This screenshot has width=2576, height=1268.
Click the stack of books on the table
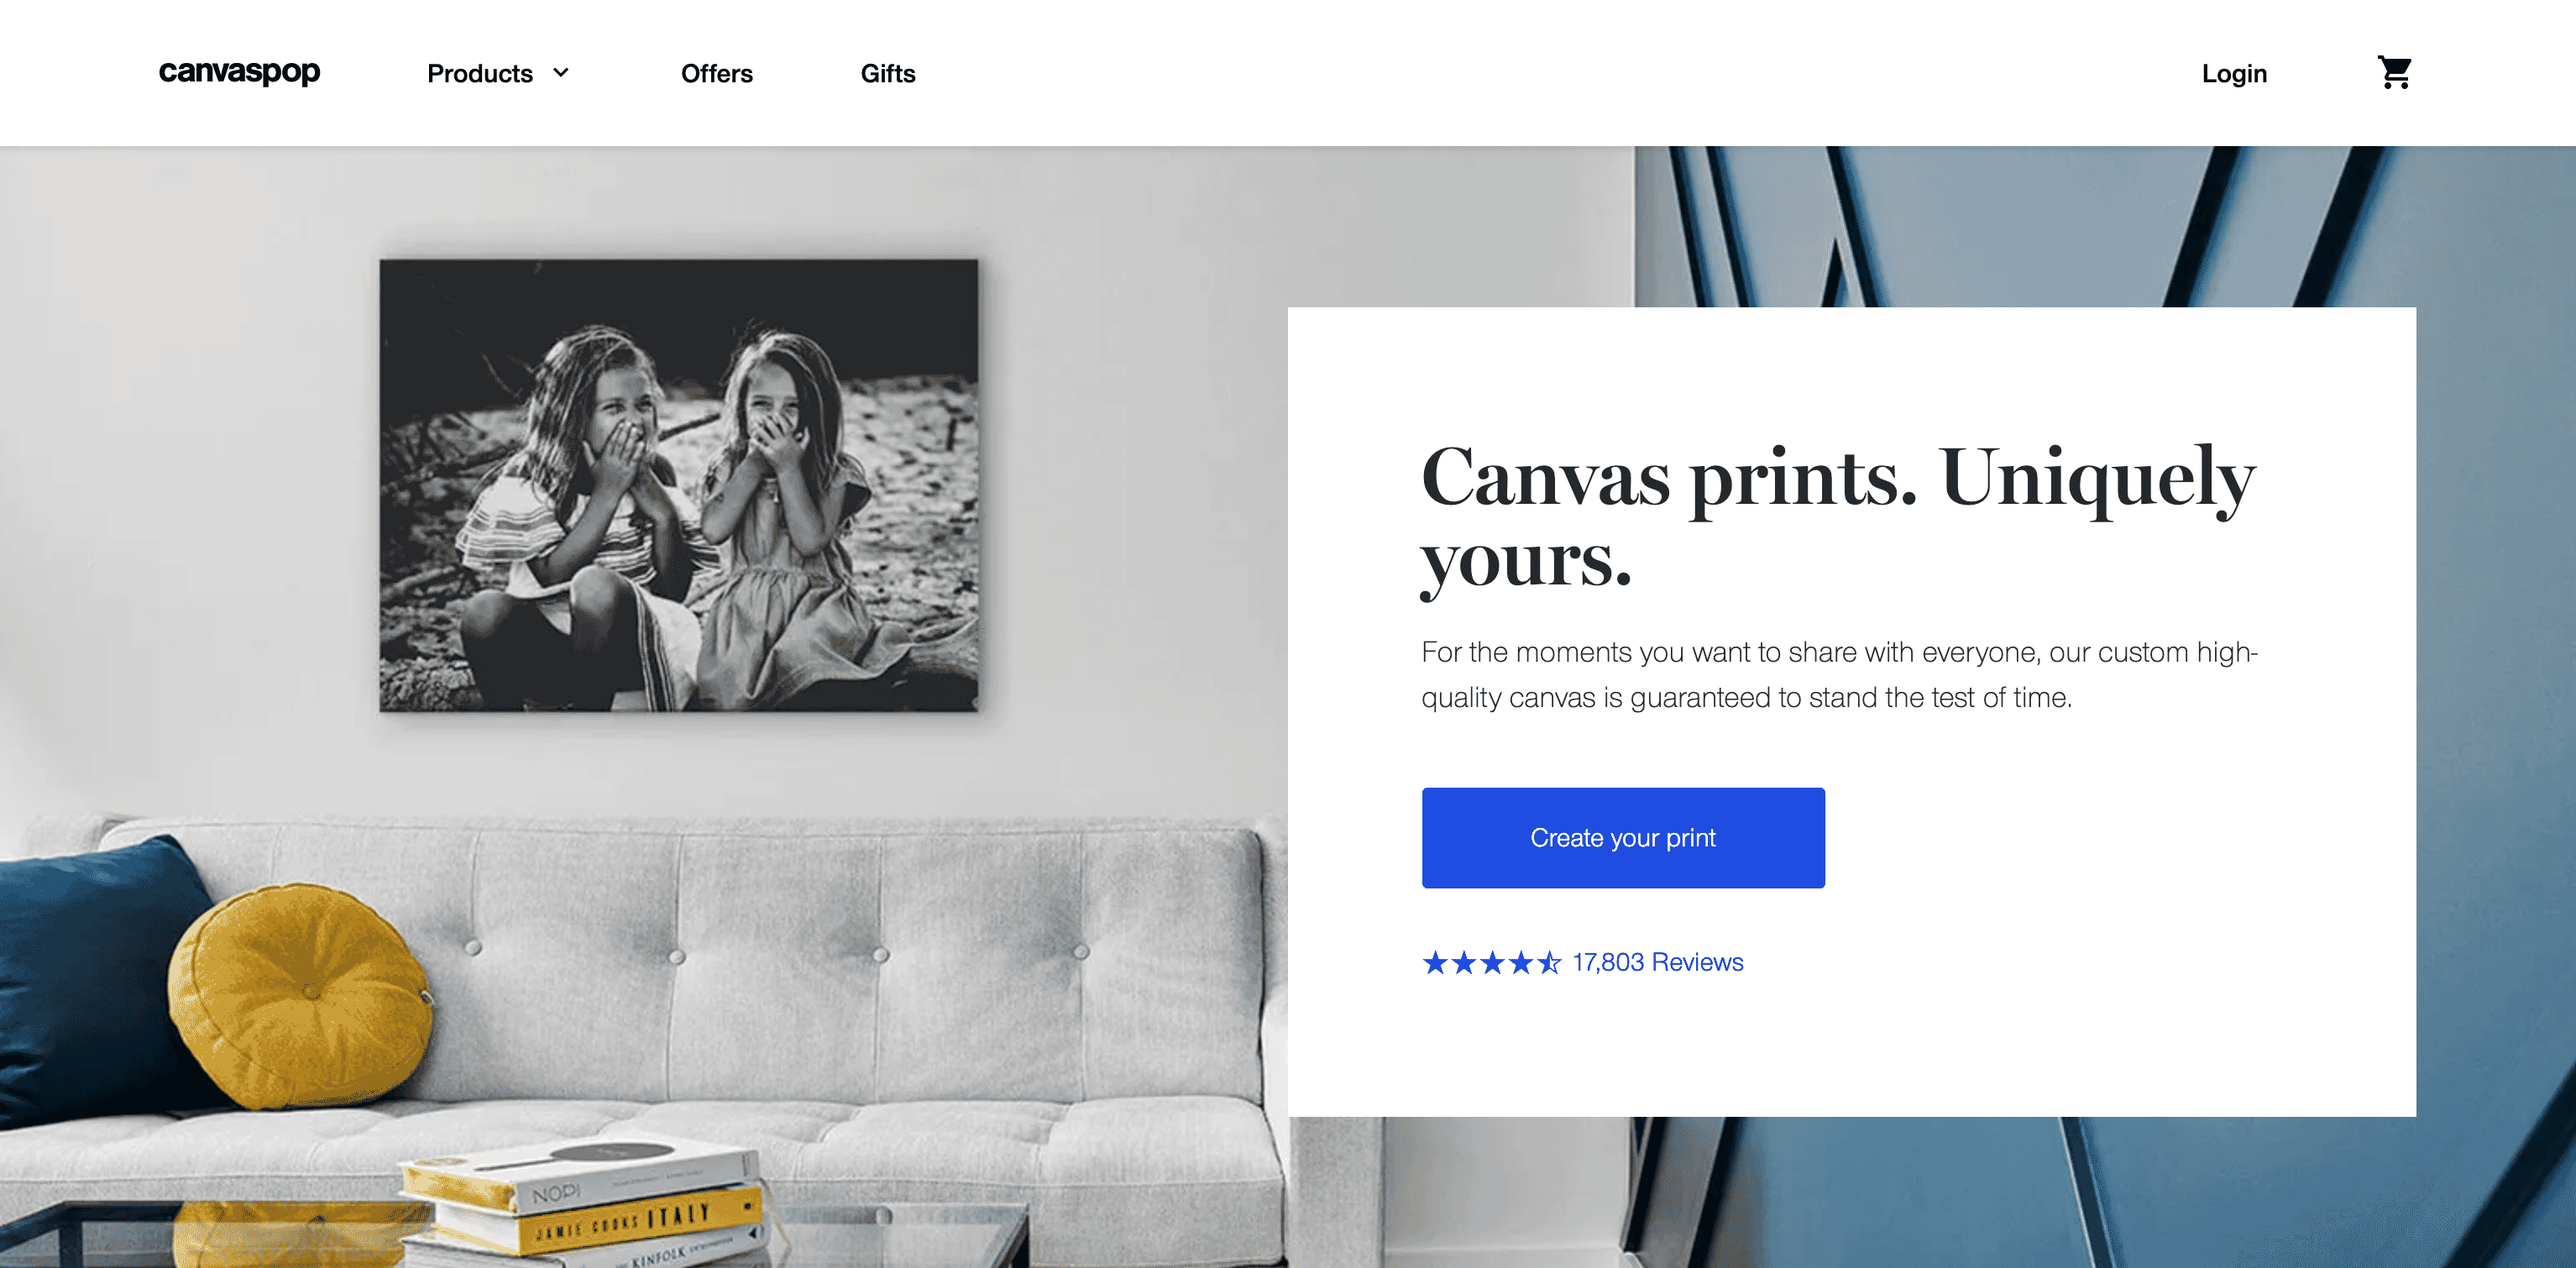586,1204
